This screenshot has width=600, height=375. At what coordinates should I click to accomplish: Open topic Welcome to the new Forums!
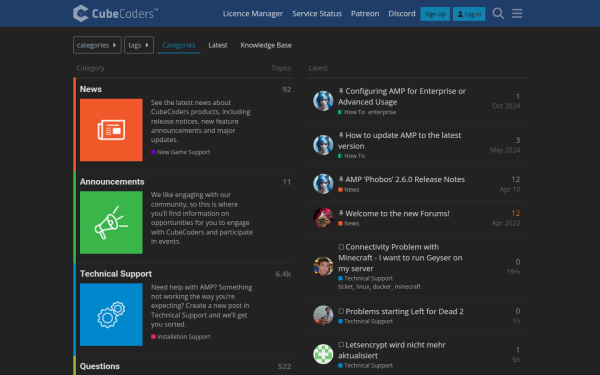(397, 214)
